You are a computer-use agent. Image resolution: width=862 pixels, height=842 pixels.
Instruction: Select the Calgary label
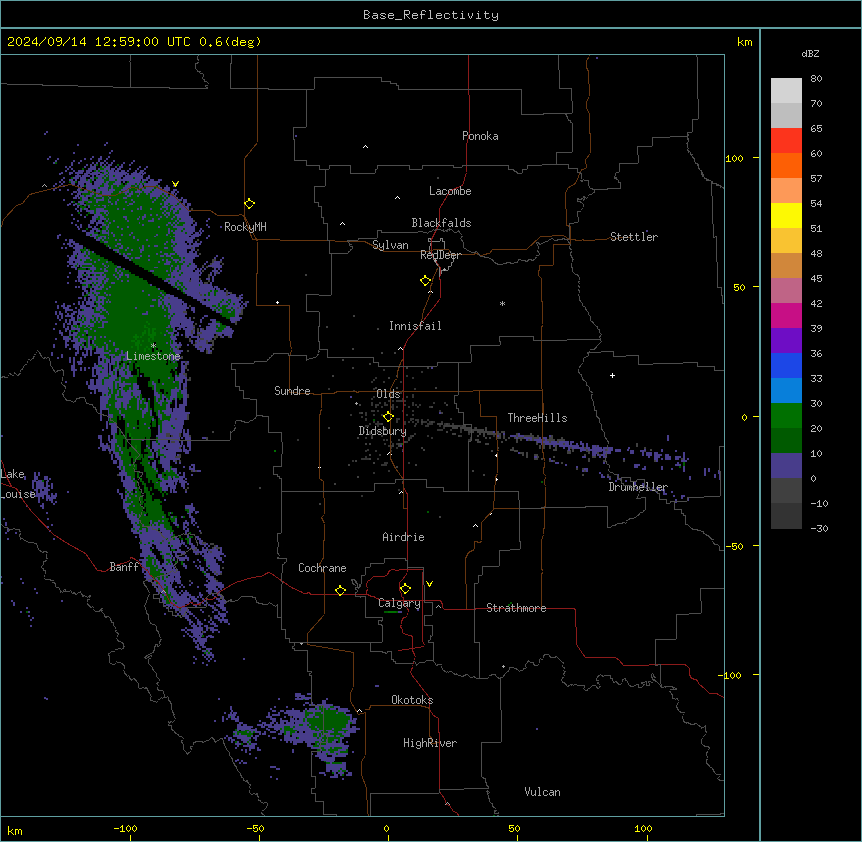[x=399, y=603]
